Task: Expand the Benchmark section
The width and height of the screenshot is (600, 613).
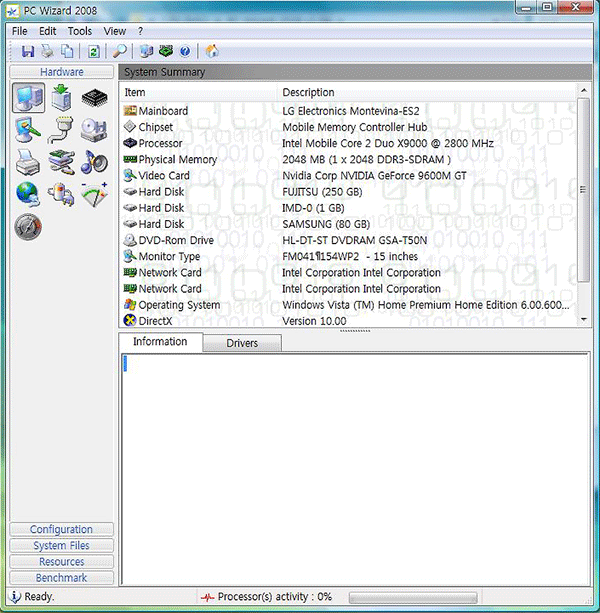Action: 61,577
